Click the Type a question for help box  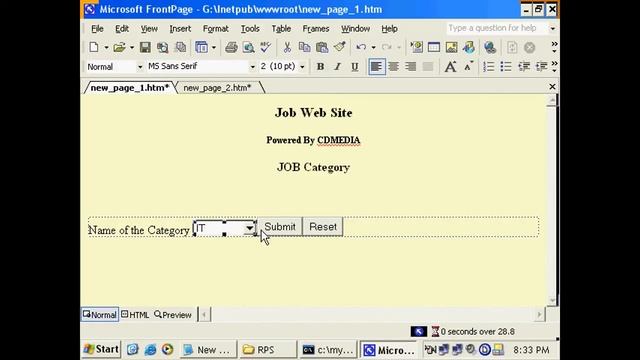497,28
